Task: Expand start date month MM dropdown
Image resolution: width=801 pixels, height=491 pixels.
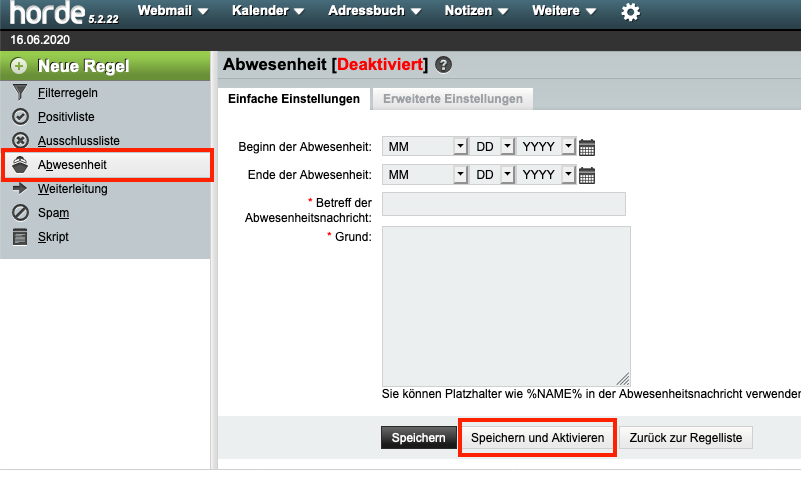Action: (x=426, y=147)
